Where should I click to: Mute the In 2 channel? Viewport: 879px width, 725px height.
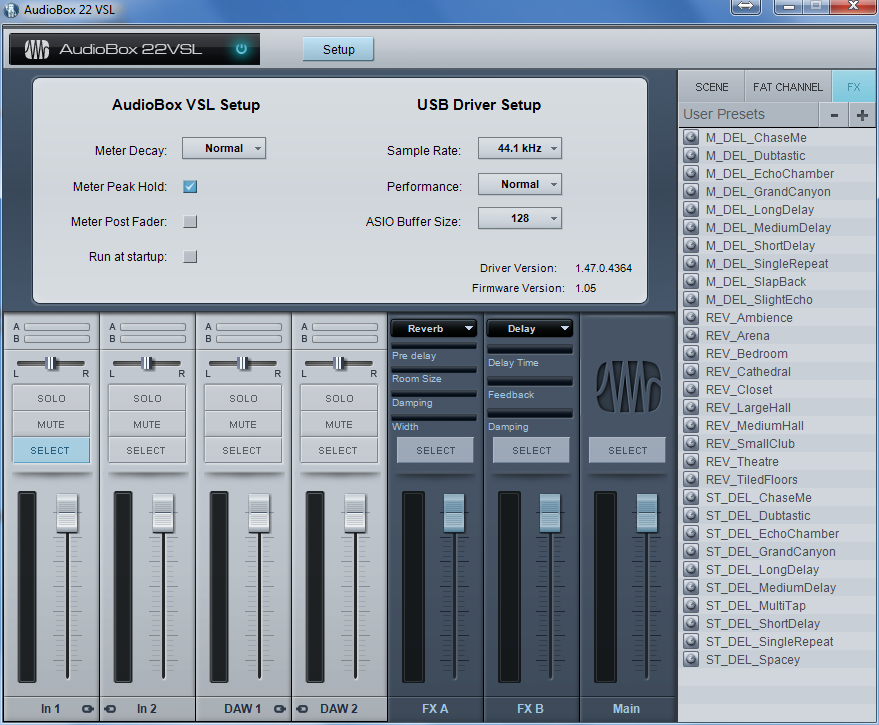(x=147, y=424)
